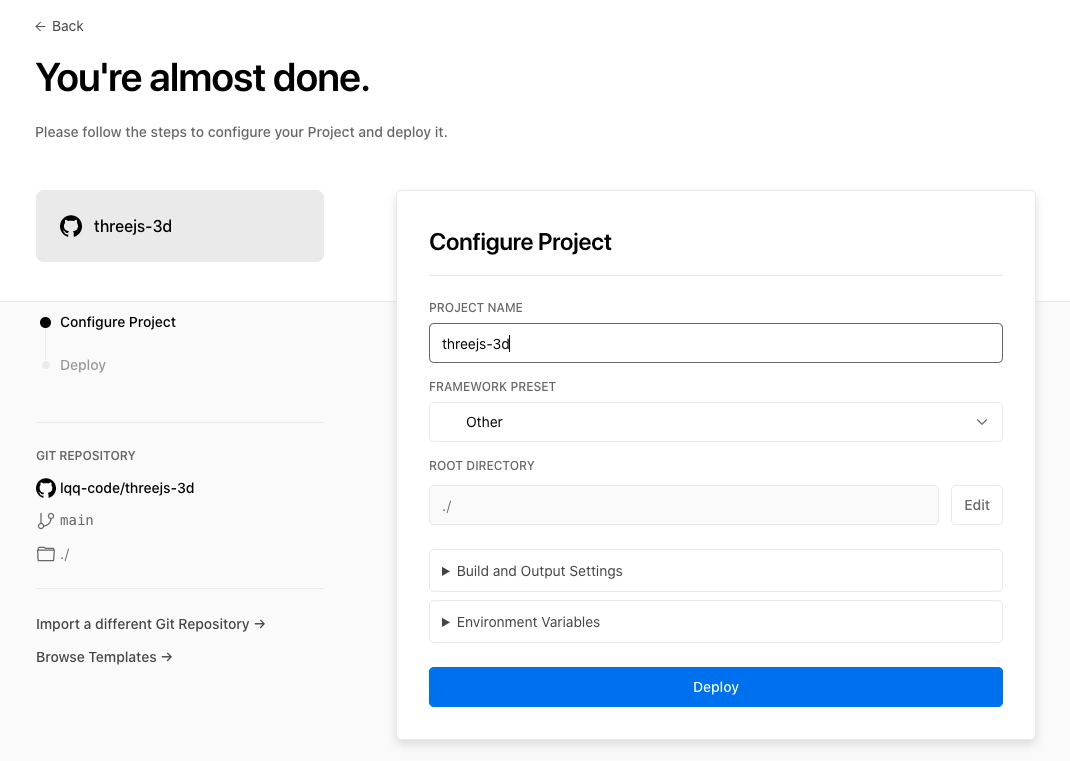Viewport: 1070px width, 761px height.
Task: Expand the Environment Variables section
Action: pyautogui.click(x=528, y=622)
